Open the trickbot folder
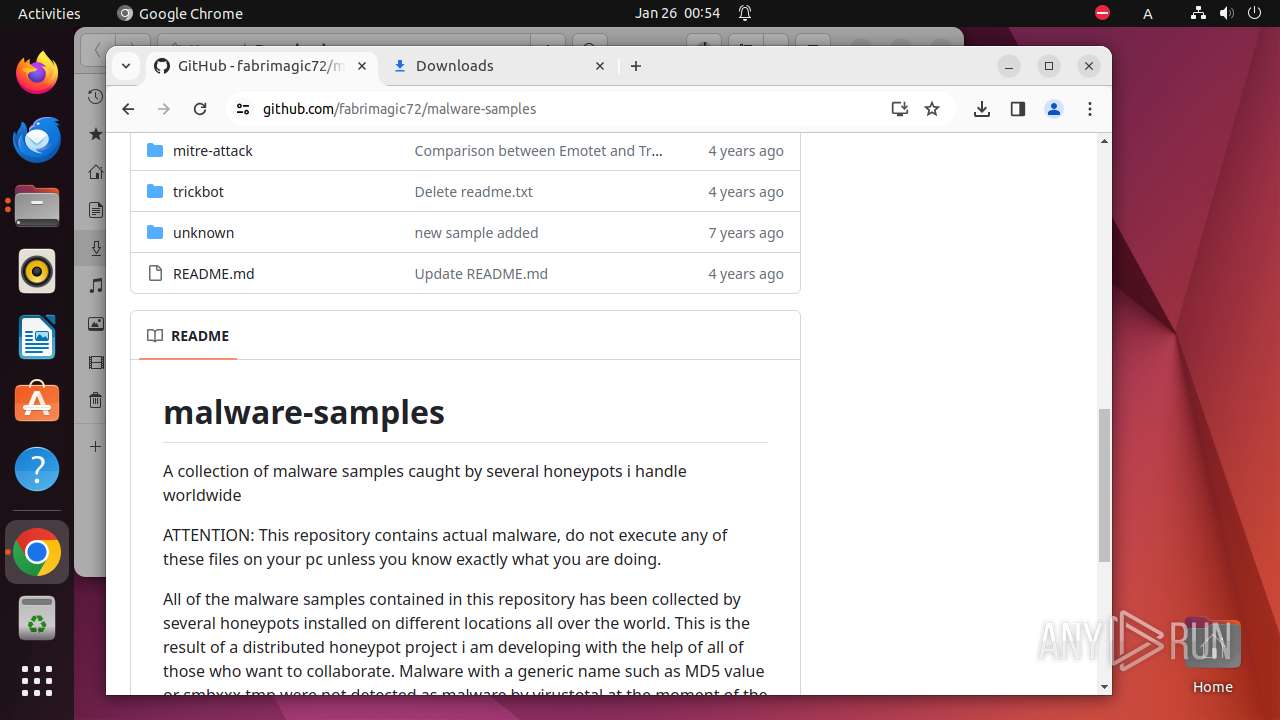The width and height of the screenshot is (1280, 720). 198,192
